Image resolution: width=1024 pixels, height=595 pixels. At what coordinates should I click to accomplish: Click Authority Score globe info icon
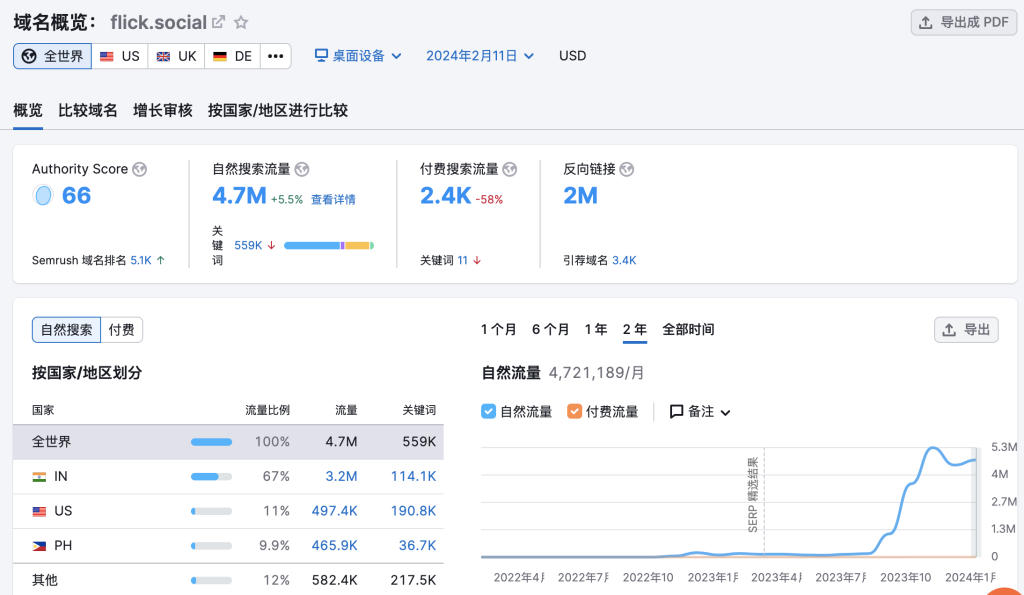pyautogui.click(x=139, y=169)
